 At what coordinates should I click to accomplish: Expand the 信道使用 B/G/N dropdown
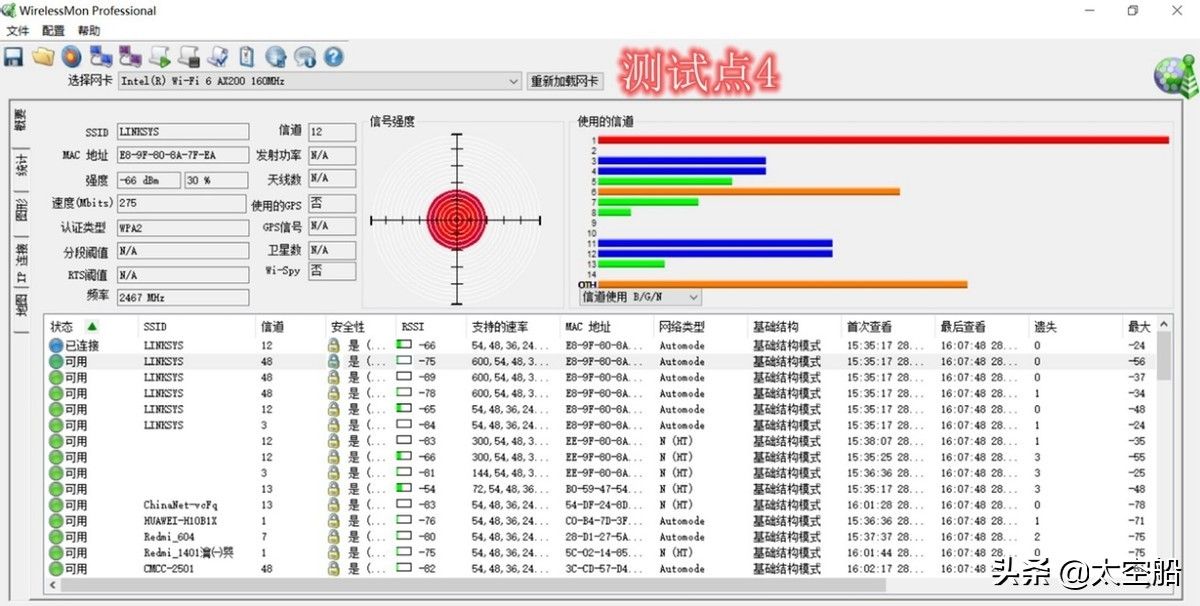693,297
